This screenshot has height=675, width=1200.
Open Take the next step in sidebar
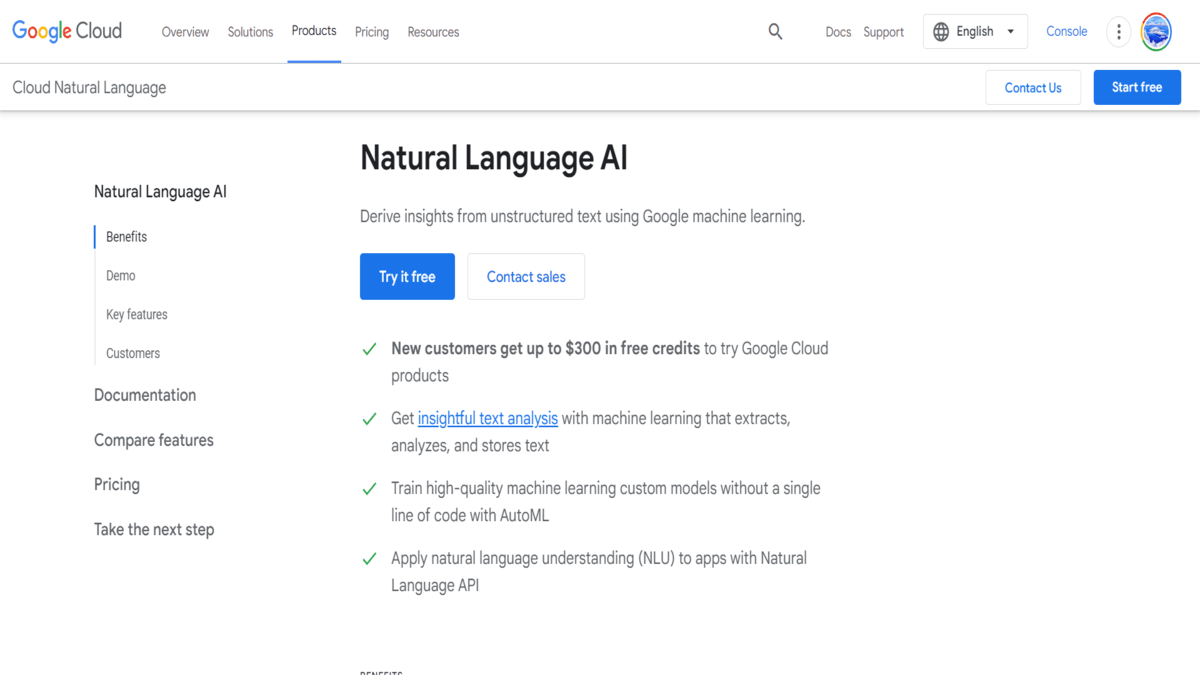point(154,530)
